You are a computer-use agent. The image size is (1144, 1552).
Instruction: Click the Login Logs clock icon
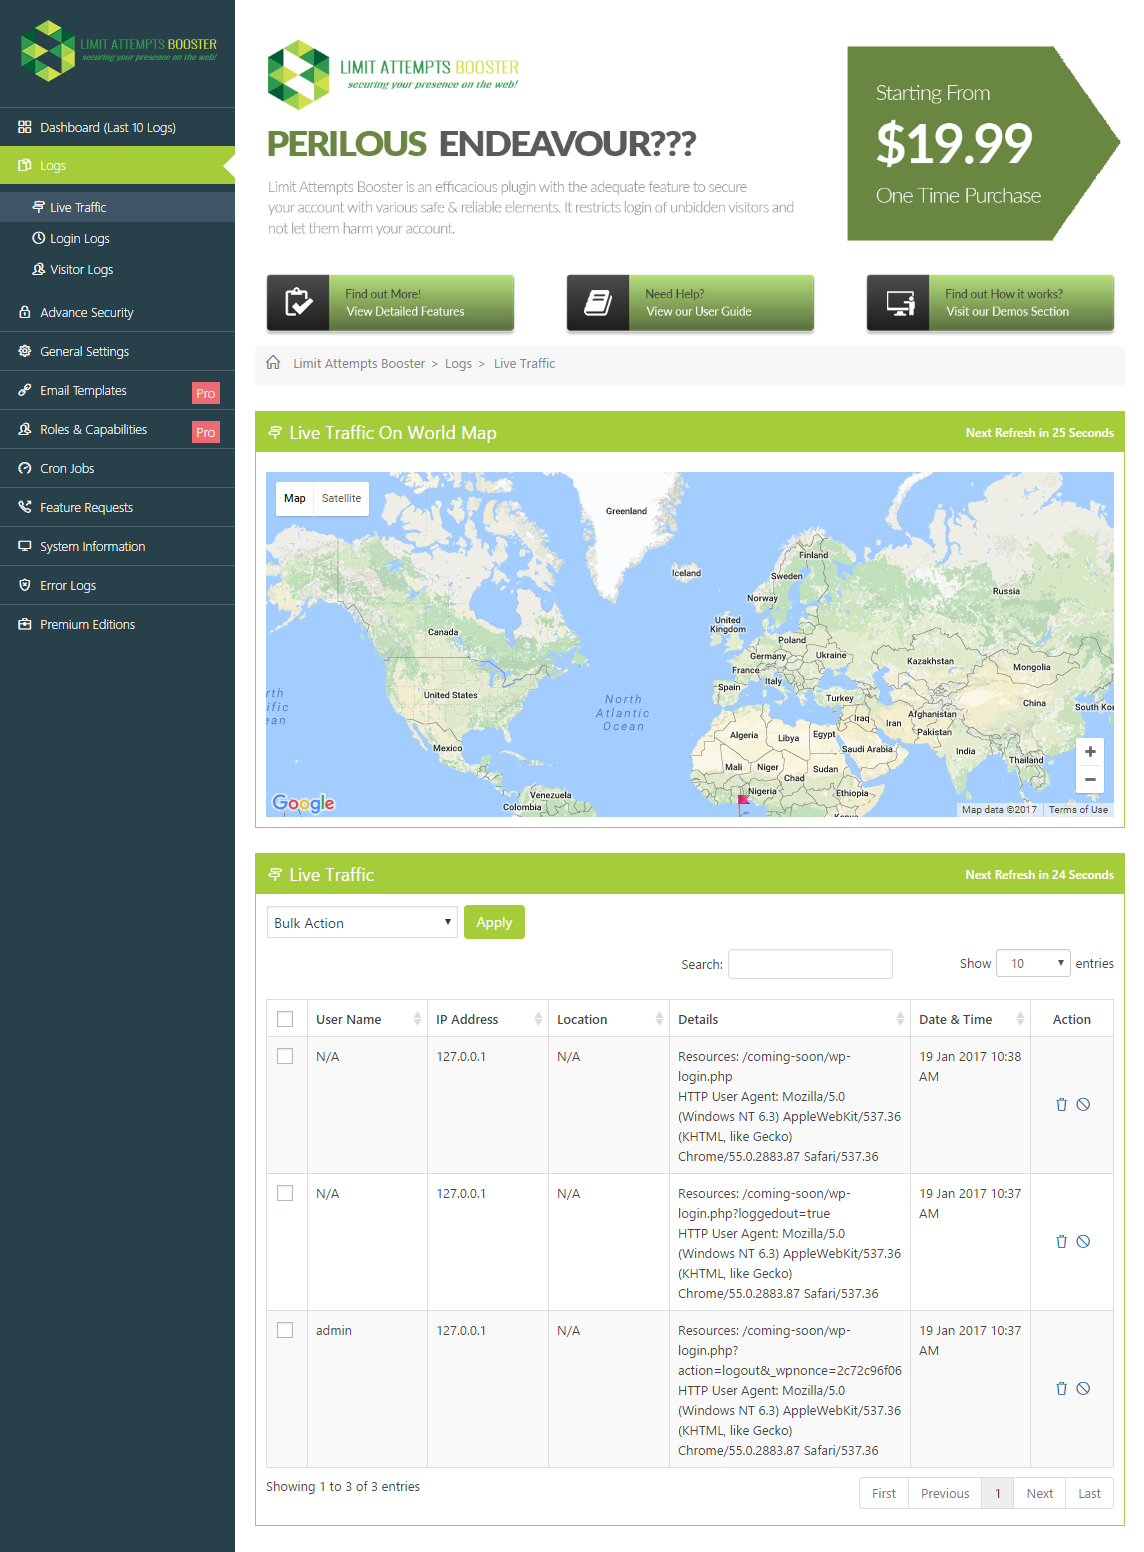point(38,238)
